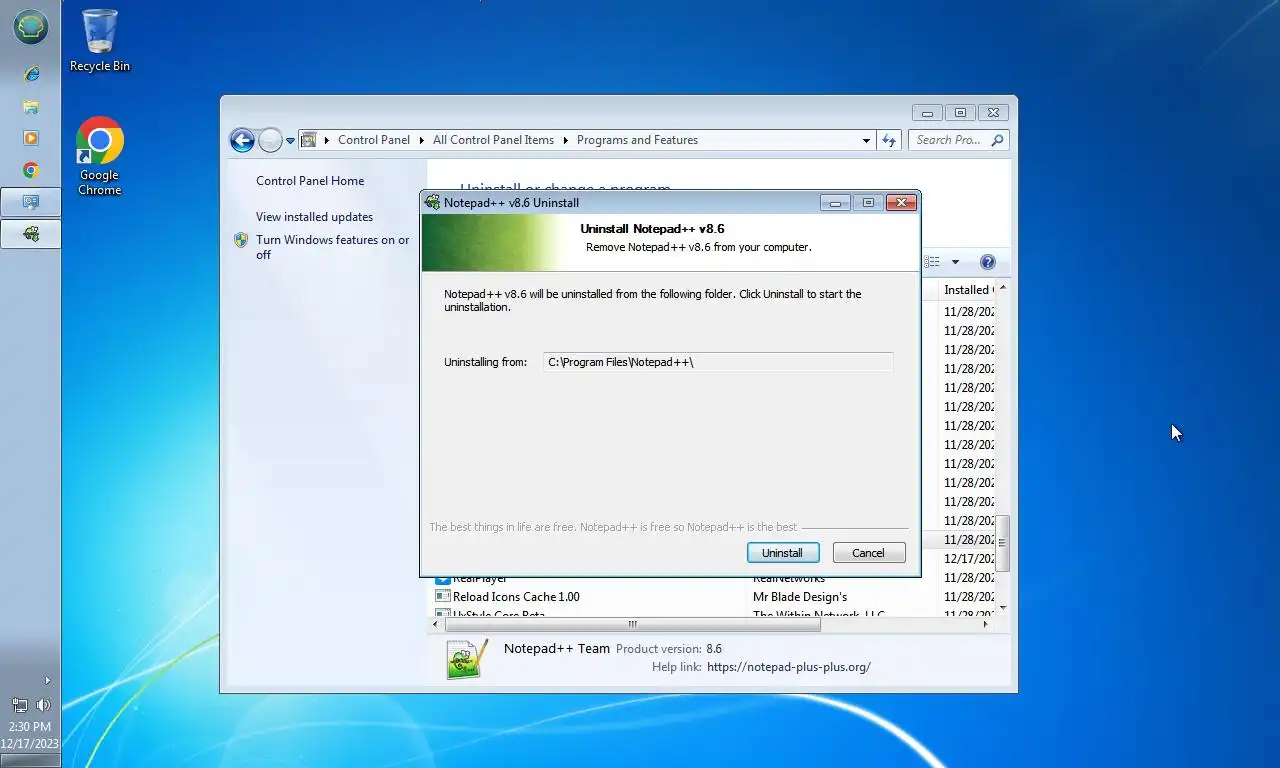Switch to the Control Panel taskbar button

[x=31, y=203]
